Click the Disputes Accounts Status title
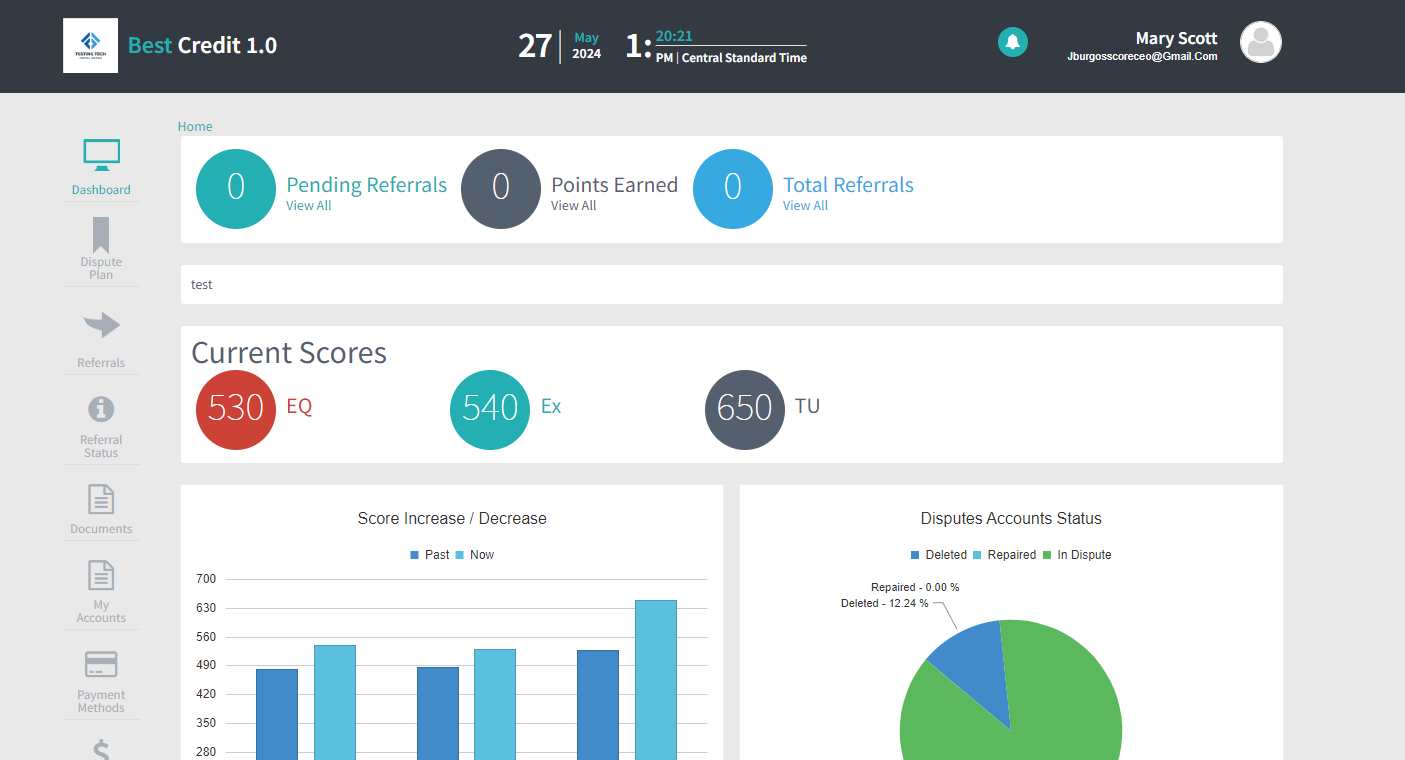1405x760 pixels. click(1011, 518)
